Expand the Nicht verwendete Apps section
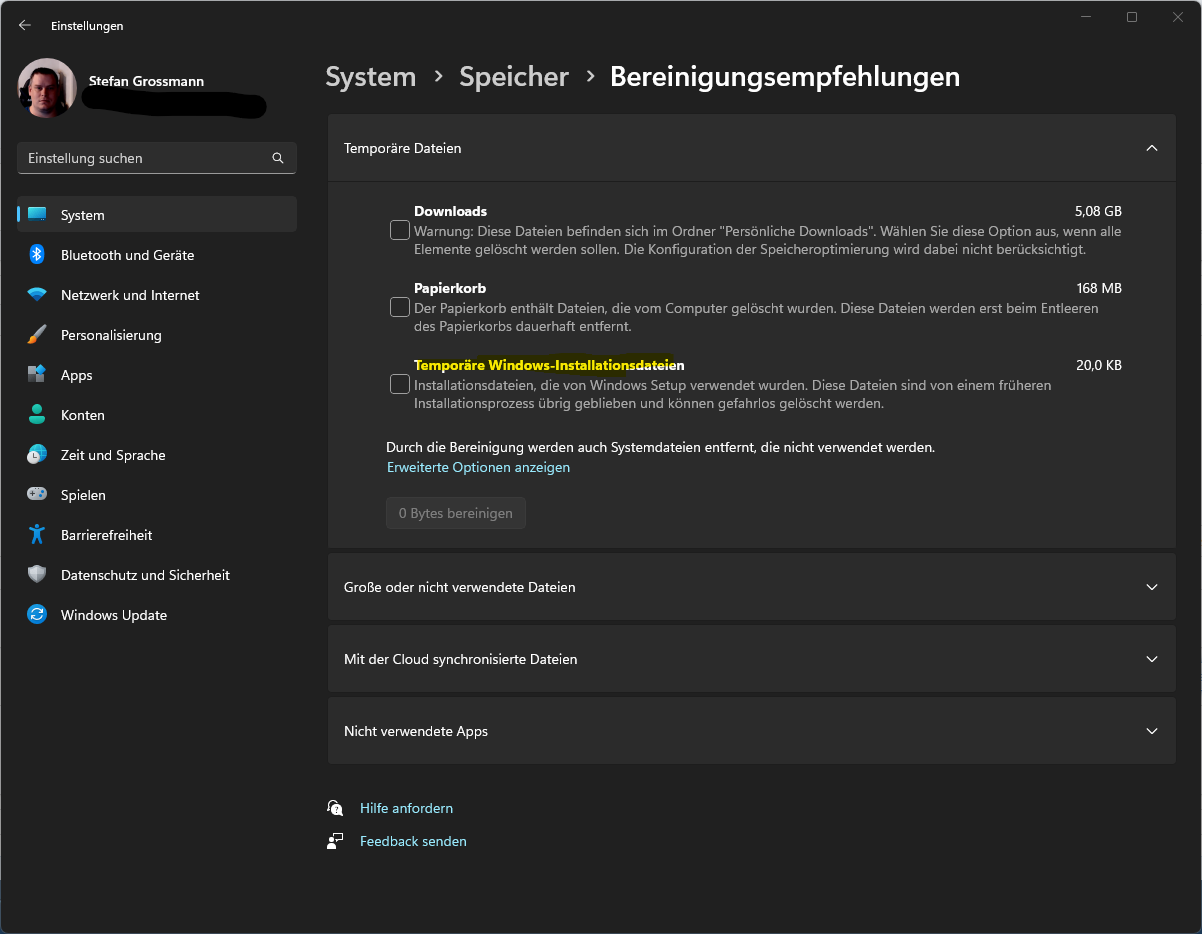This screenshot has width=1202, height=934. coord(752,731)
